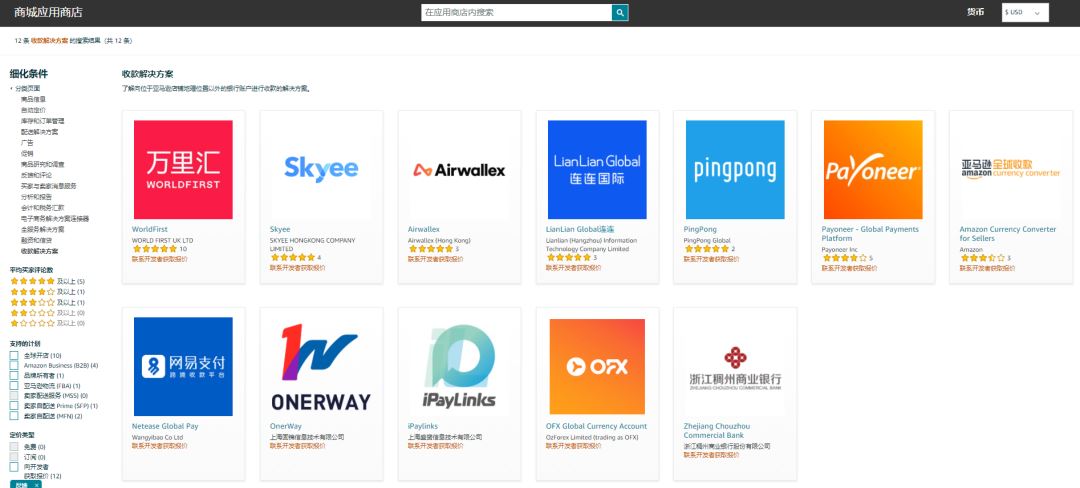Click Amazon Currency Converter's star rating

(985, 257)
